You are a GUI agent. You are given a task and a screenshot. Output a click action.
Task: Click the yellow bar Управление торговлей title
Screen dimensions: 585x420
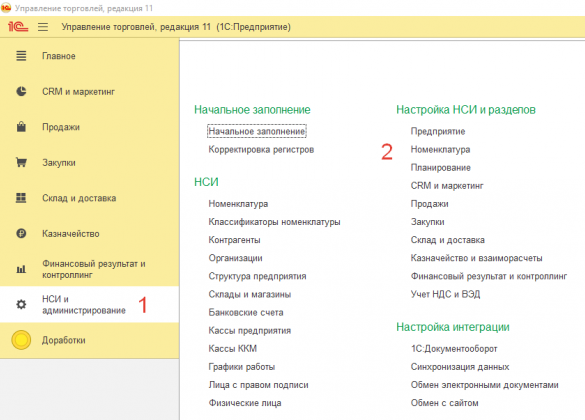coord(176,27)
